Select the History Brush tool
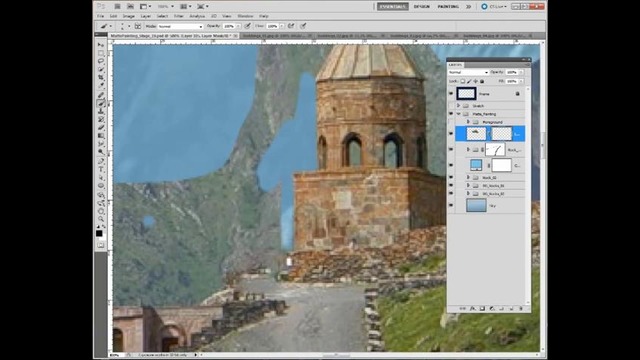Image resolution: width=640 pixels, height=360 pixels. tap(101, 120)
